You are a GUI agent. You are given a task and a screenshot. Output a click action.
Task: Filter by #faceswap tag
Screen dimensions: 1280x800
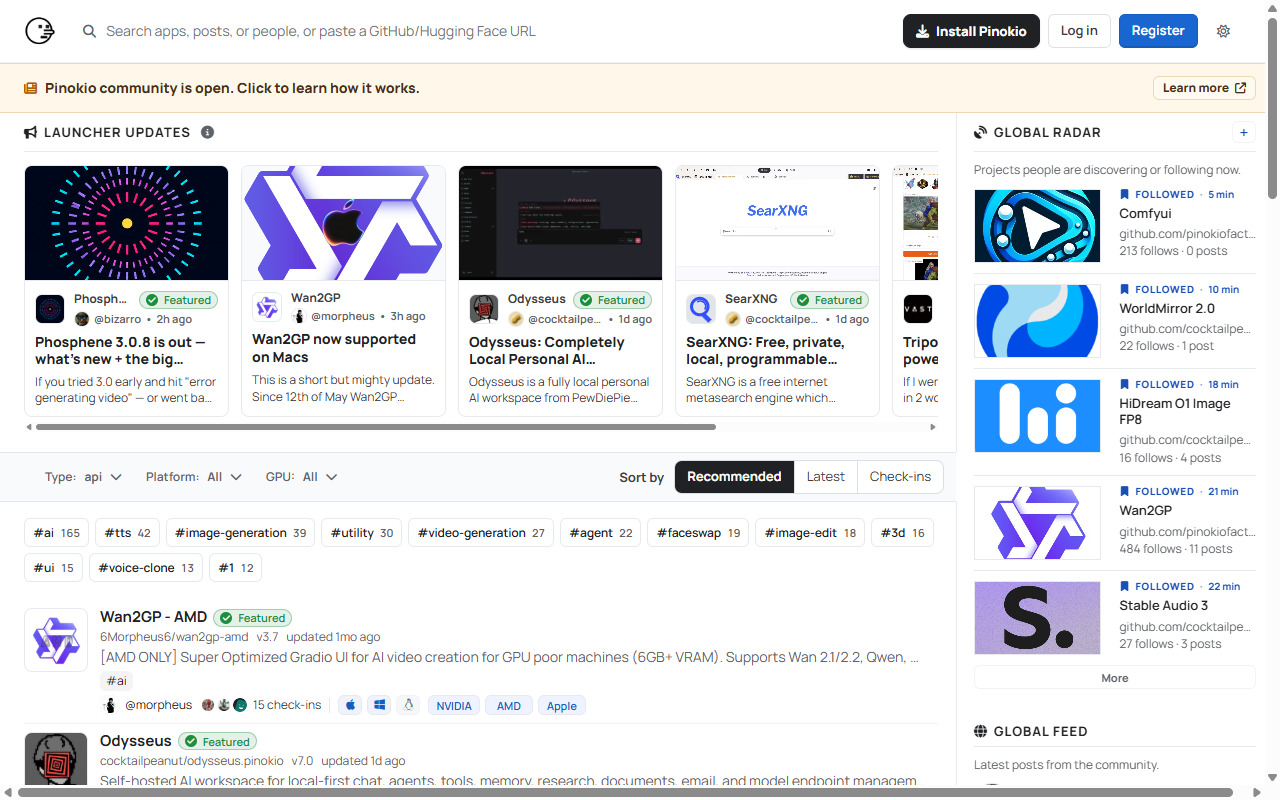coord(698,533)
